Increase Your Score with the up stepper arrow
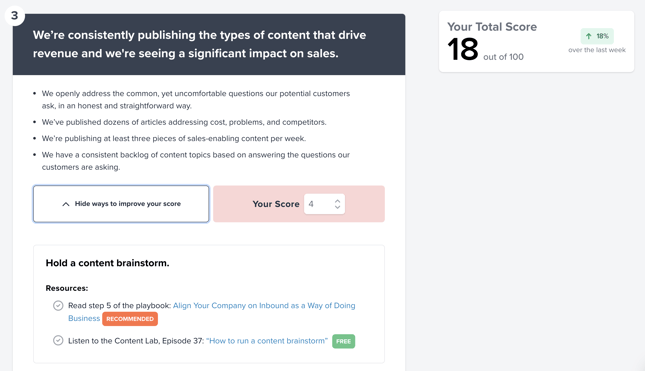Image resolution: width=645 pixels, height=371 pixels. 337,201
